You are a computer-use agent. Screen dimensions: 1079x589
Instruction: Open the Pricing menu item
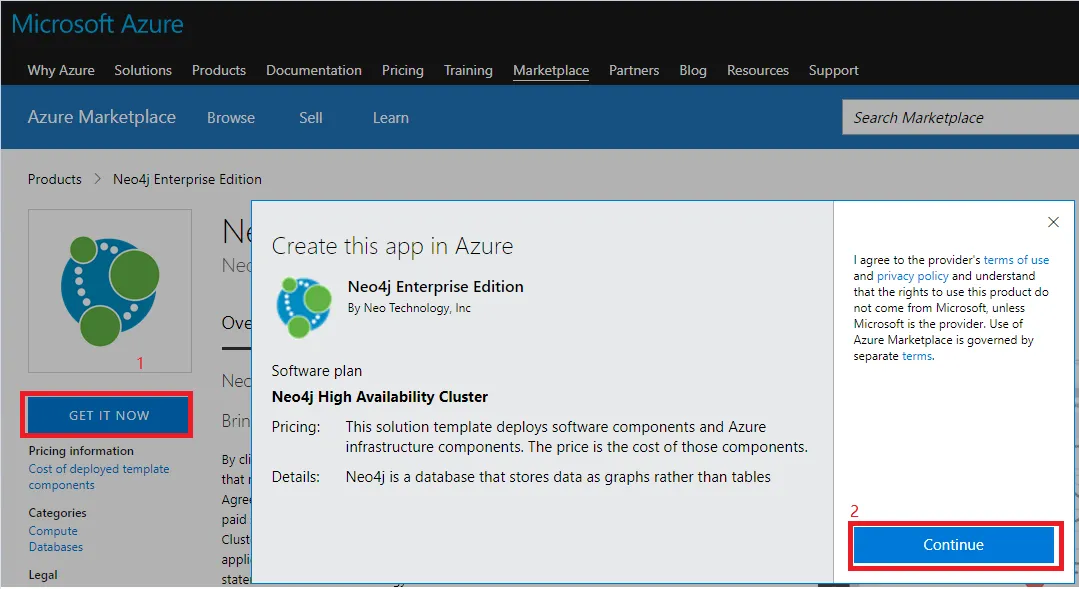(403, 70)
